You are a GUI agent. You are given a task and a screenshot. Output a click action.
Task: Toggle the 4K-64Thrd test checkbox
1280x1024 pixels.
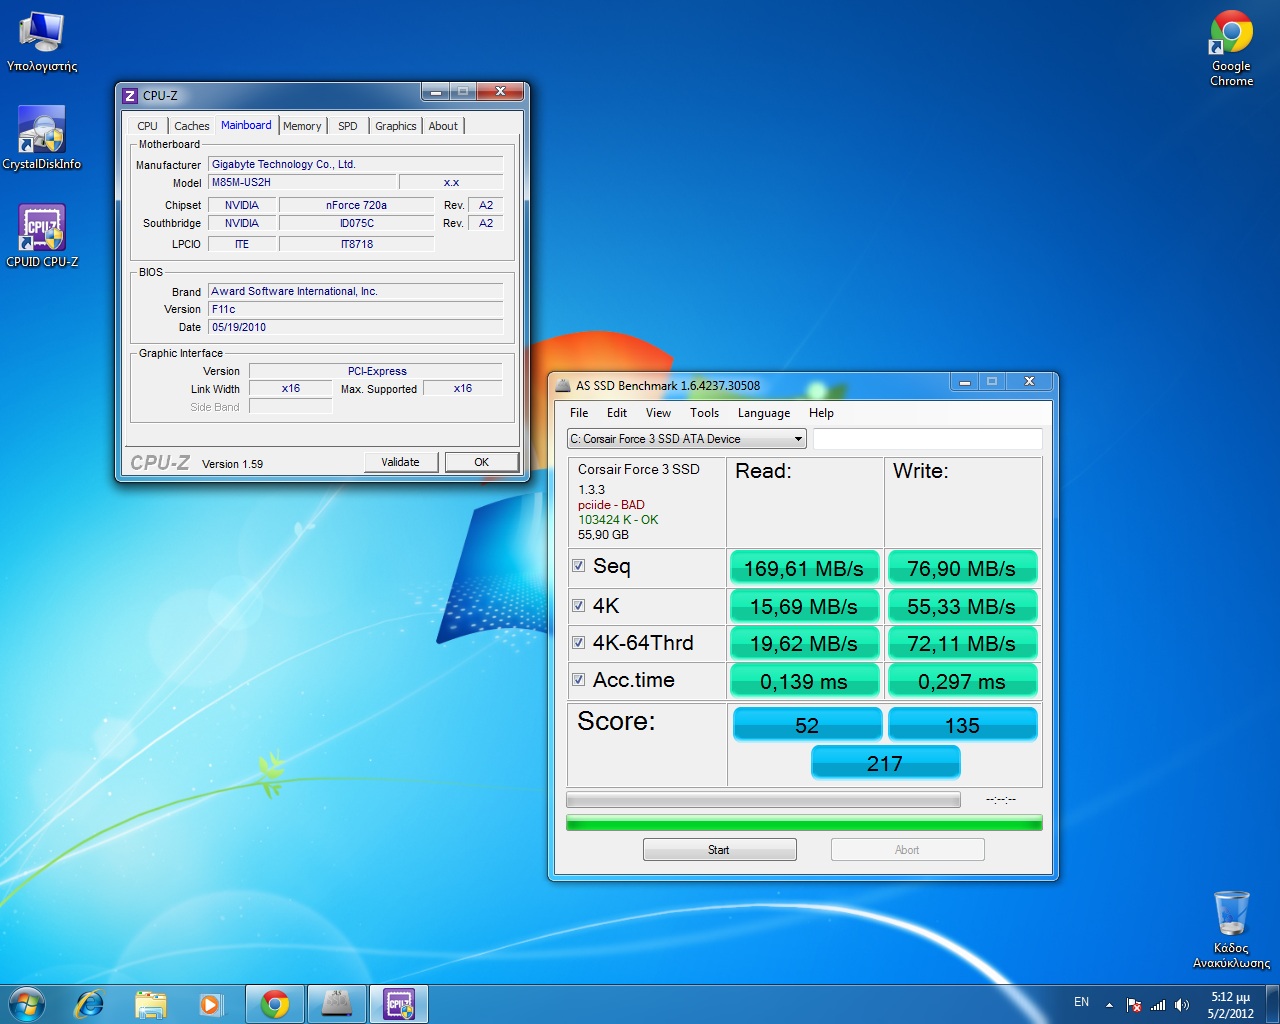(578, 643)
